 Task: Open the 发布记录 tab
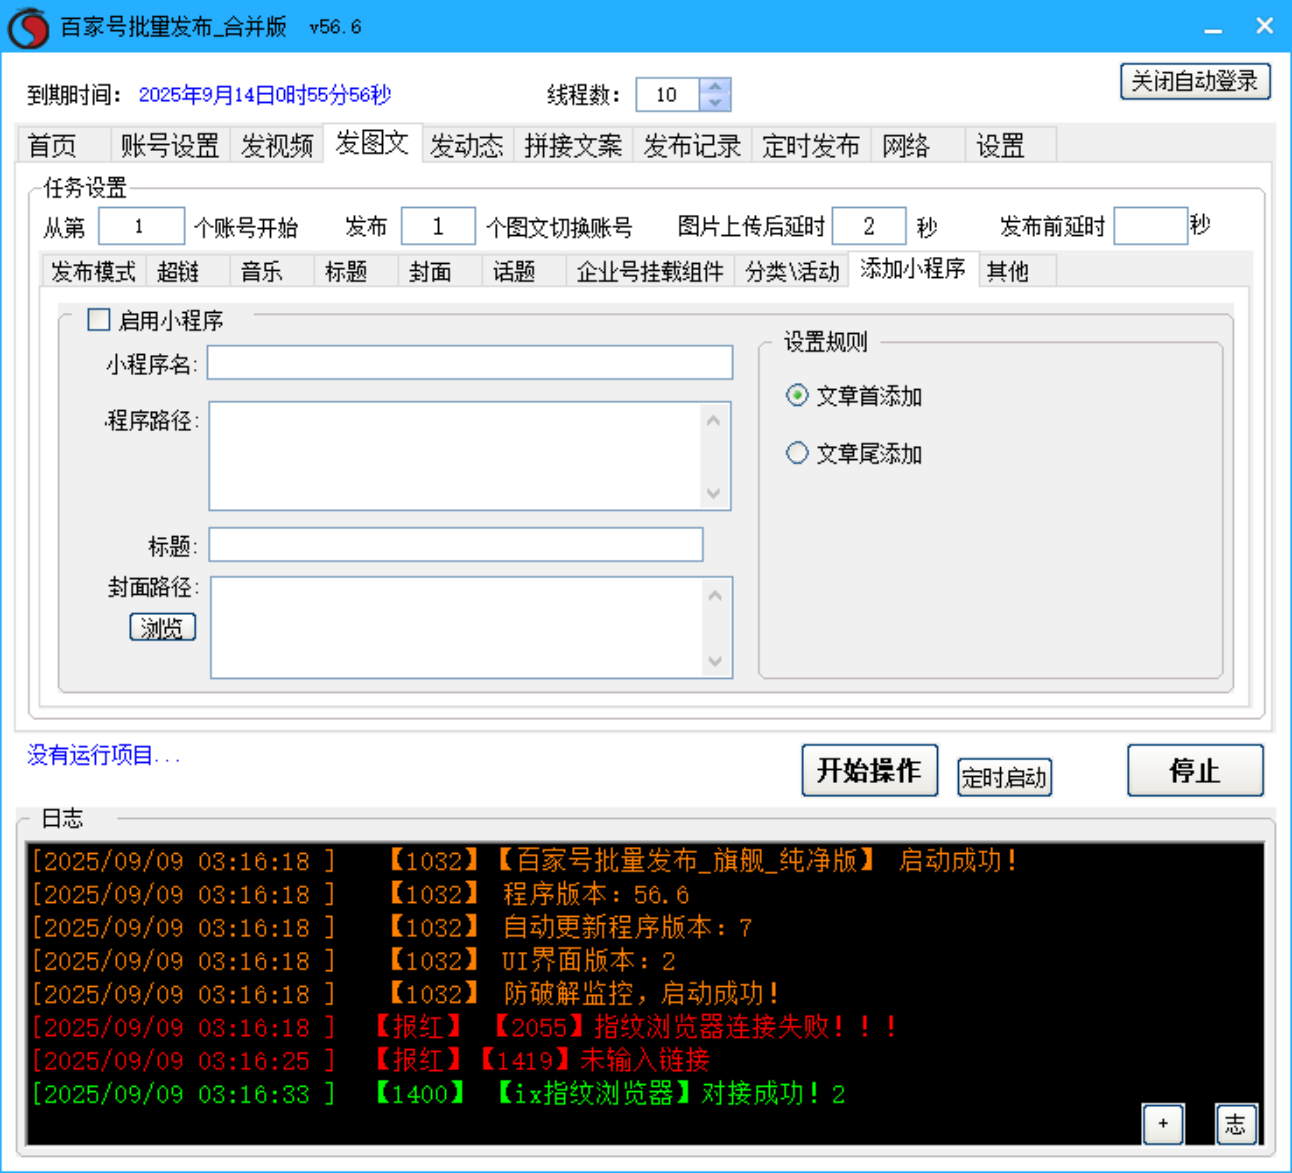(691, 145)
